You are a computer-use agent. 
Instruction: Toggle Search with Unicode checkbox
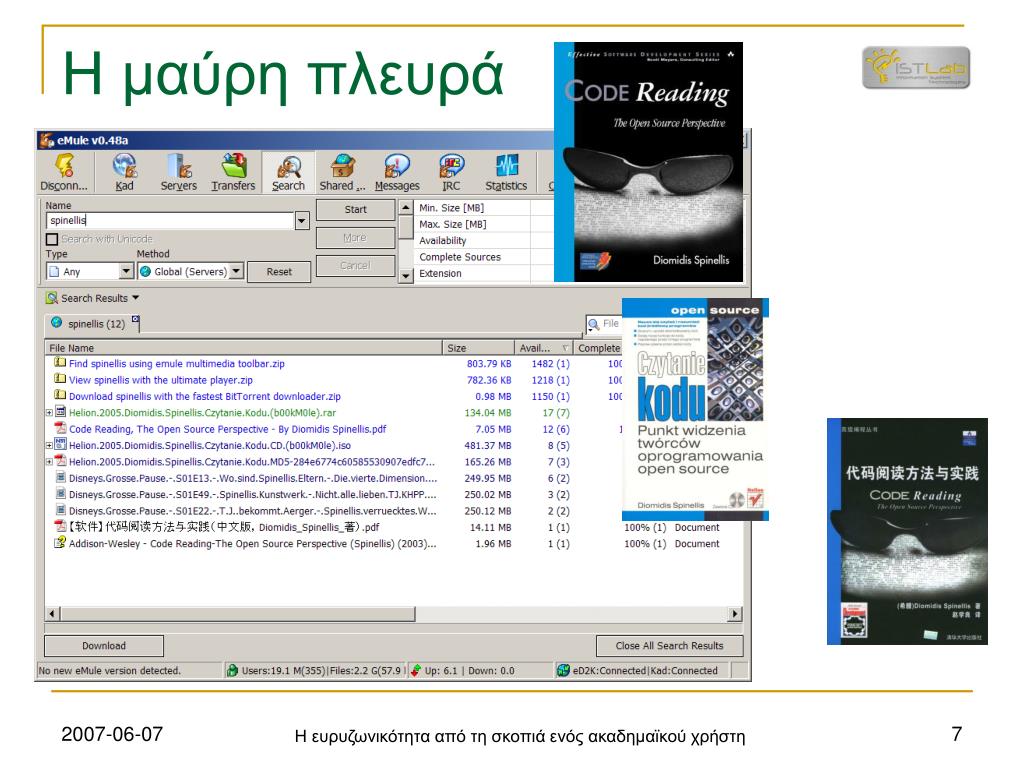pyautogui.click(x=52, y=239)
